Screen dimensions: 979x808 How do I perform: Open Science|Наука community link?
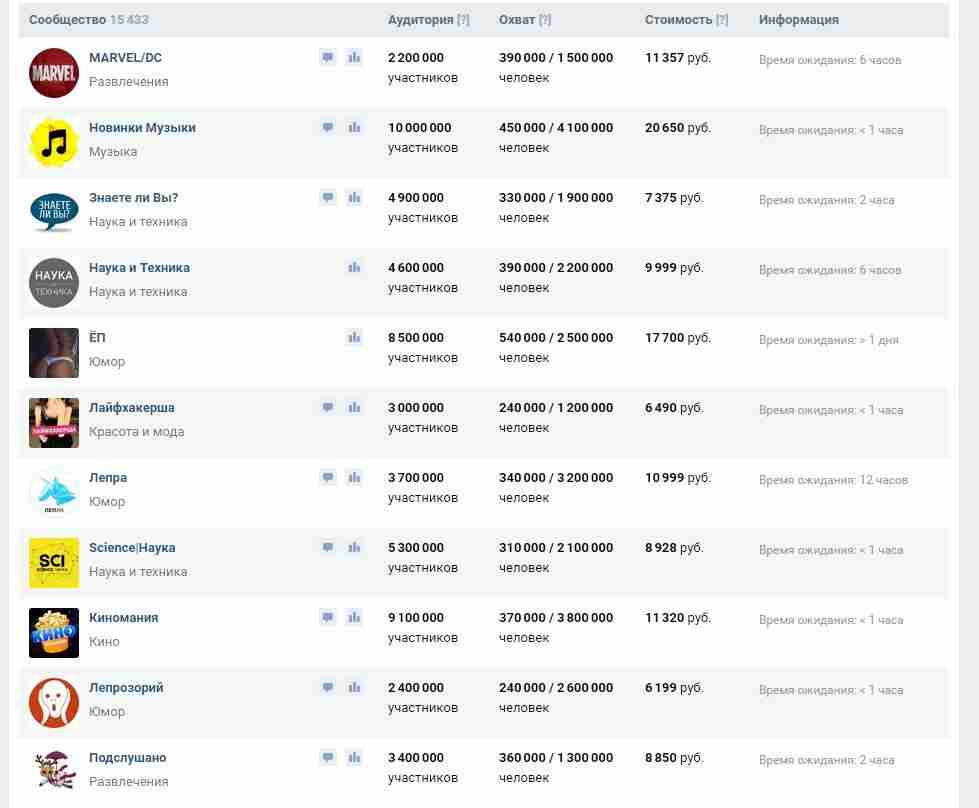click(132, 547)
